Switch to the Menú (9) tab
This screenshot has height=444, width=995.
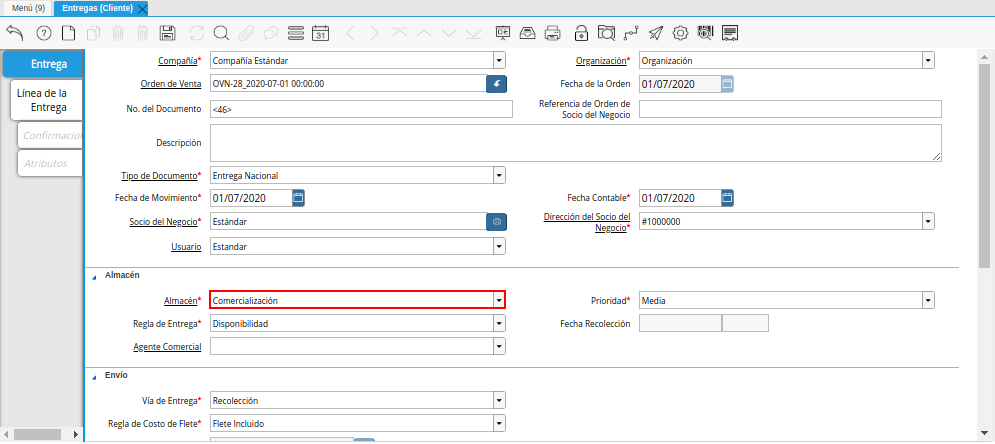click(x=29, y=8)
